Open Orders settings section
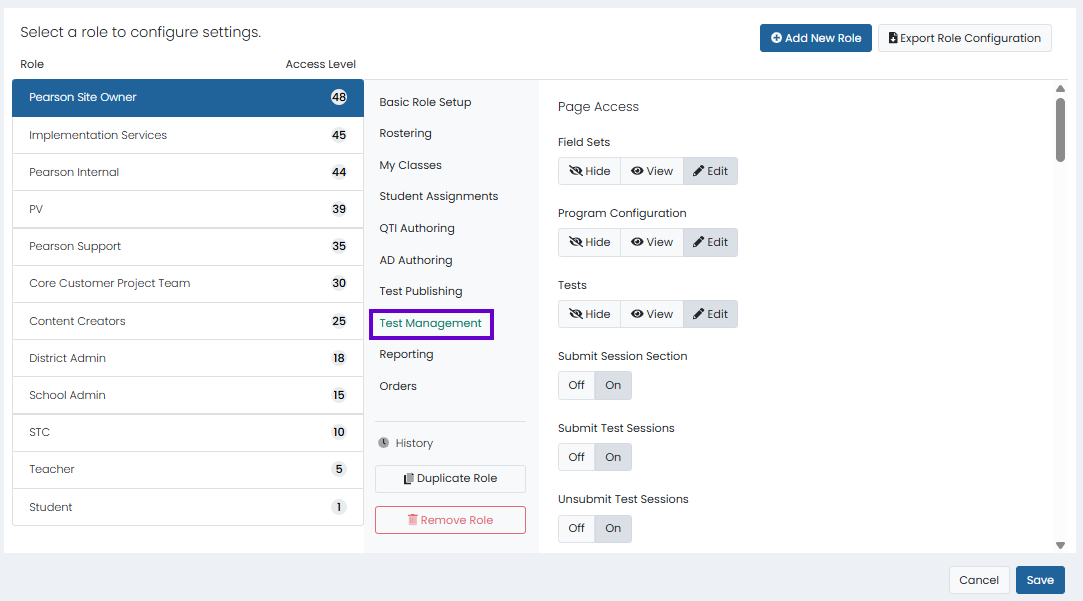Viewport: 1083px width, 601px height. (x=398, y=386)
